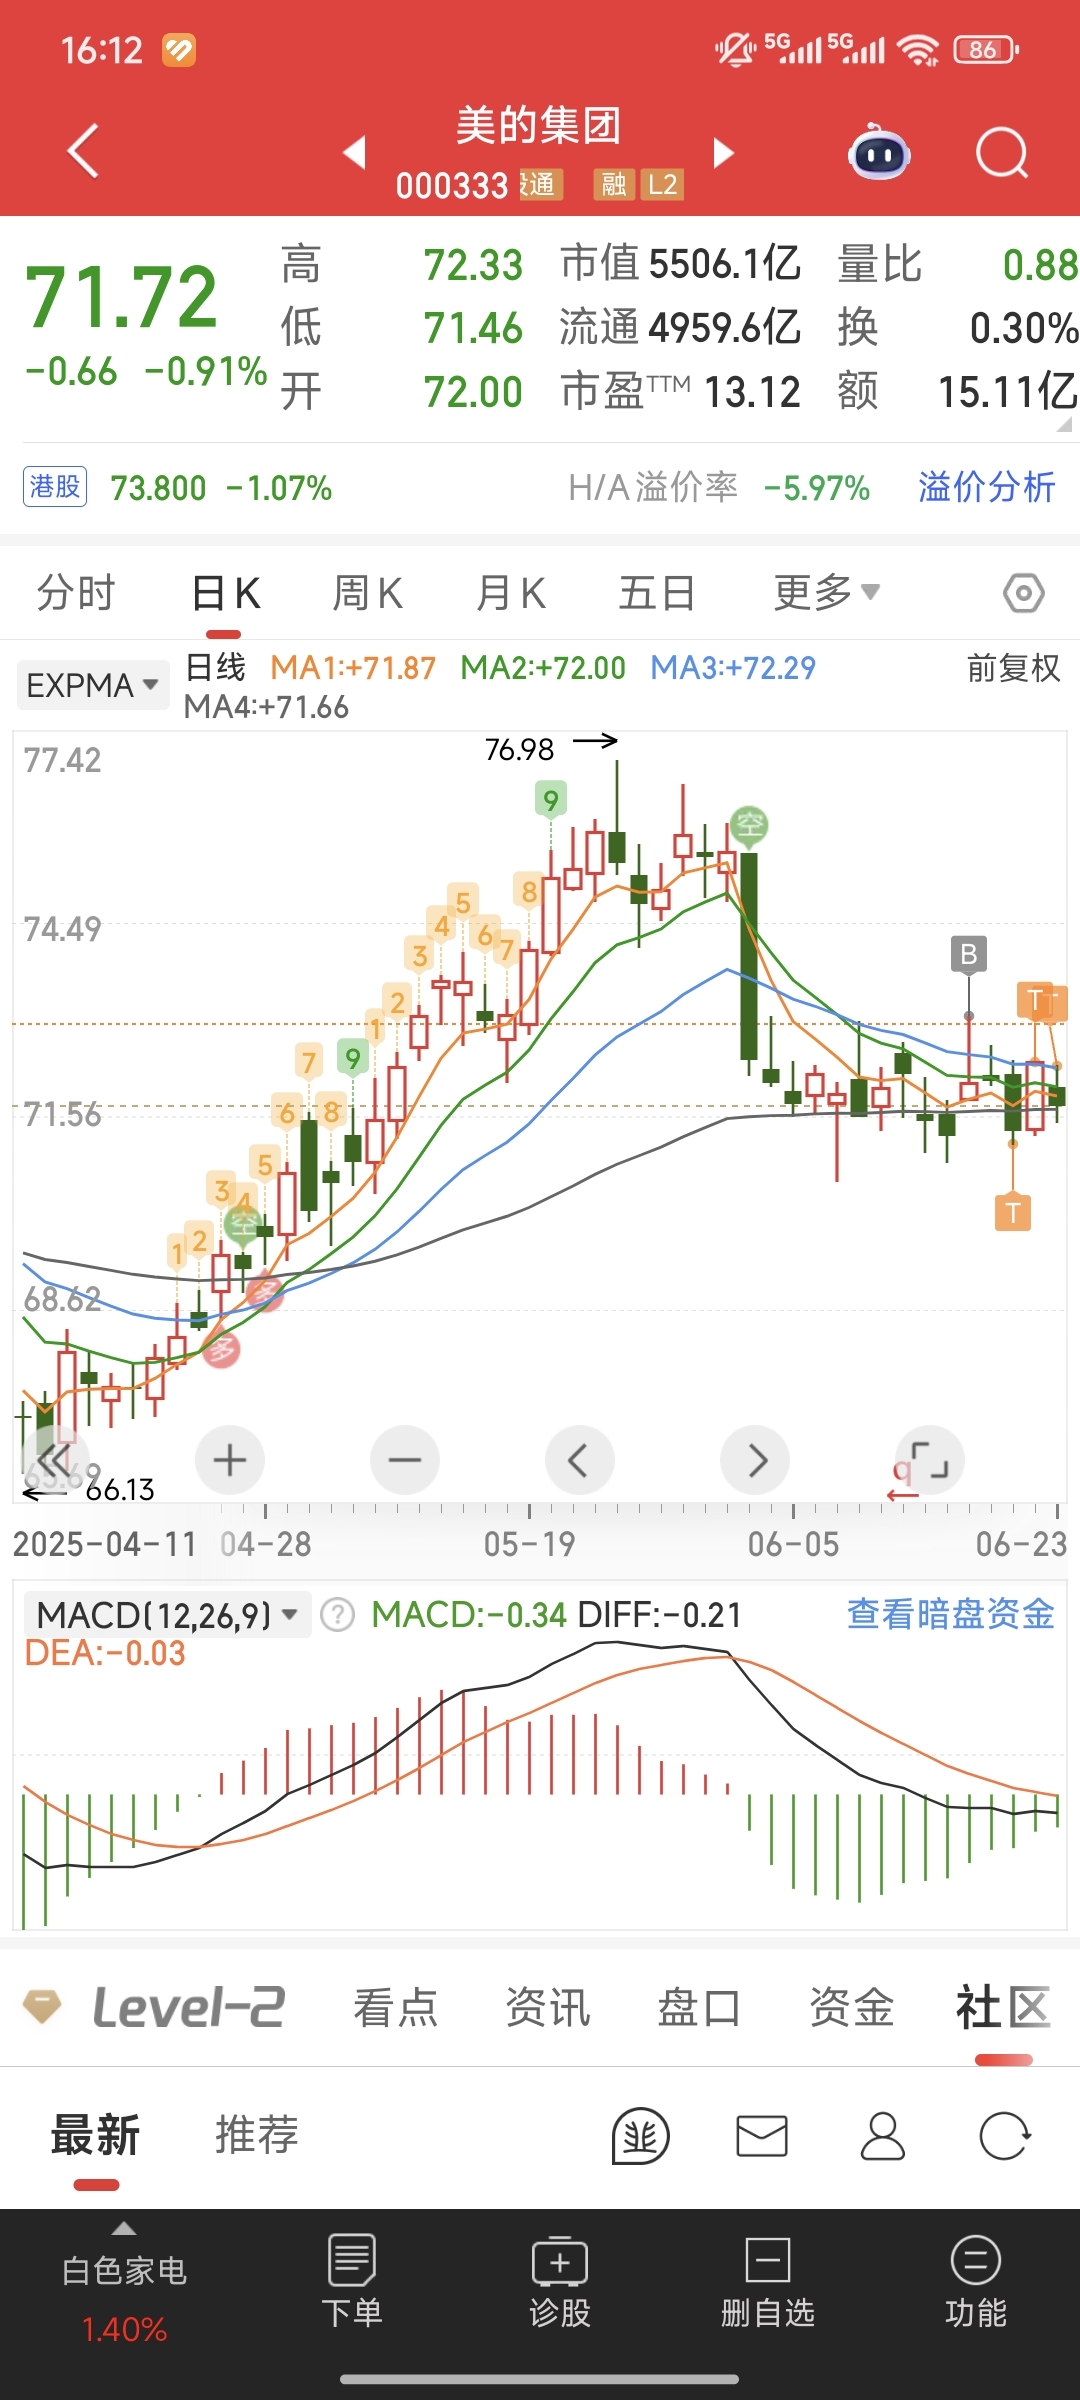Change 前复权 adjustment mode
The height and width of the screenshot is (2400, 1080).
point(1013,668)
